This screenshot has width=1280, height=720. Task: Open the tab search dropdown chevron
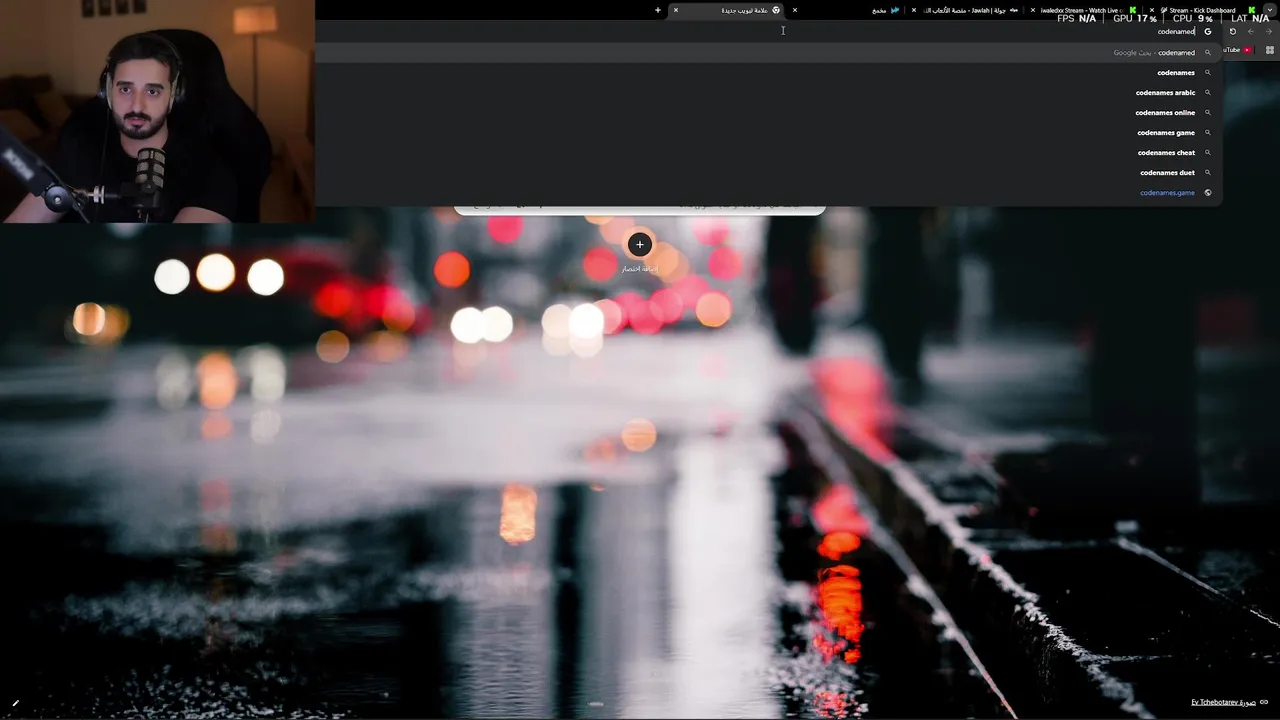pos(1269,10)
